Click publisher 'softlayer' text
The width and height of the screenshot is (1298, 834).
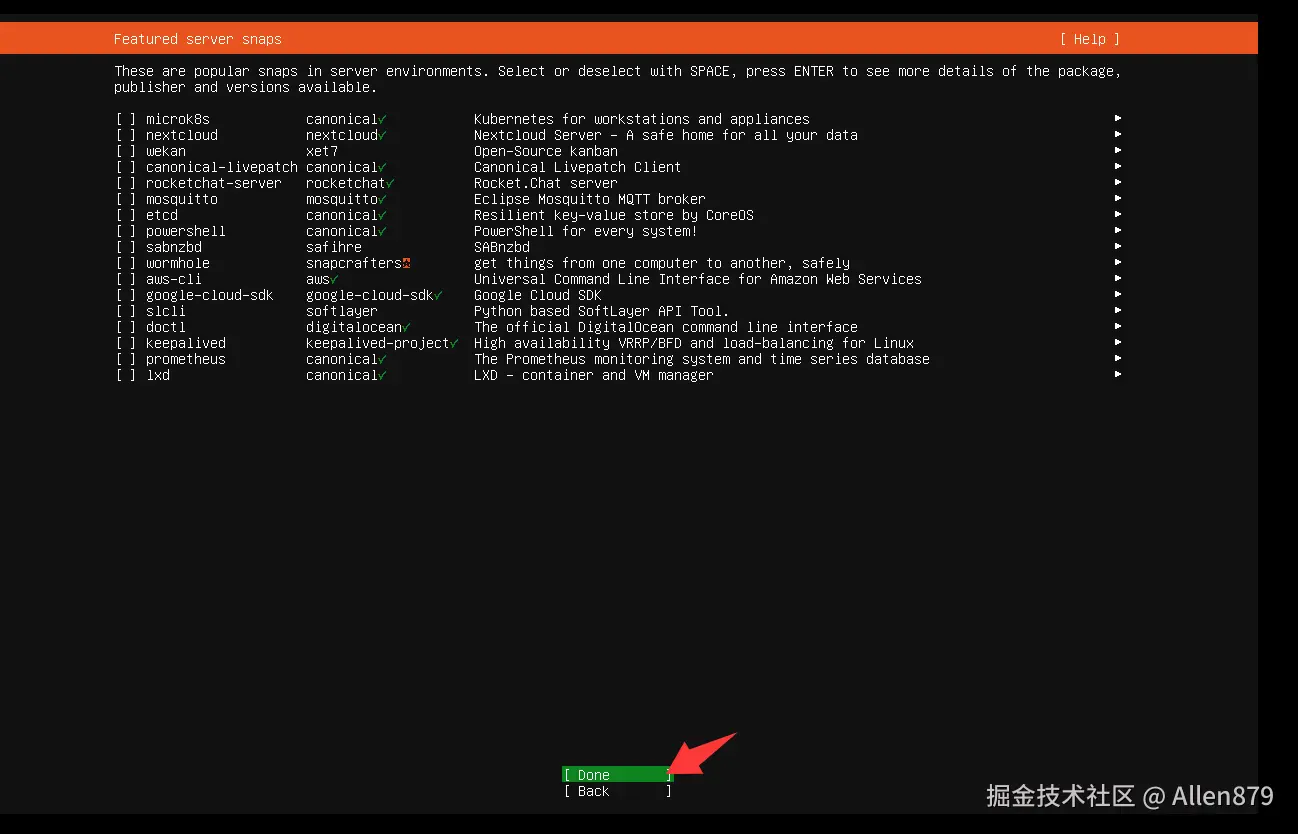342,311
